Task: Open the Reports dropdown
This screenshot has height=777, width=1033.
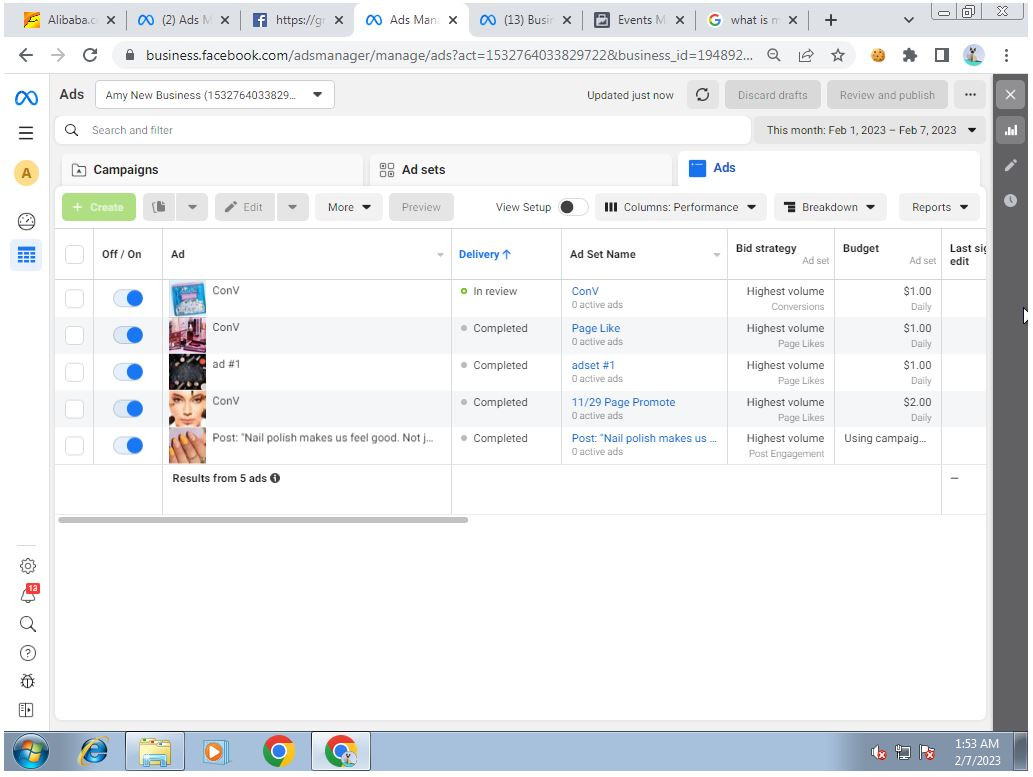Action: point(939,207)
